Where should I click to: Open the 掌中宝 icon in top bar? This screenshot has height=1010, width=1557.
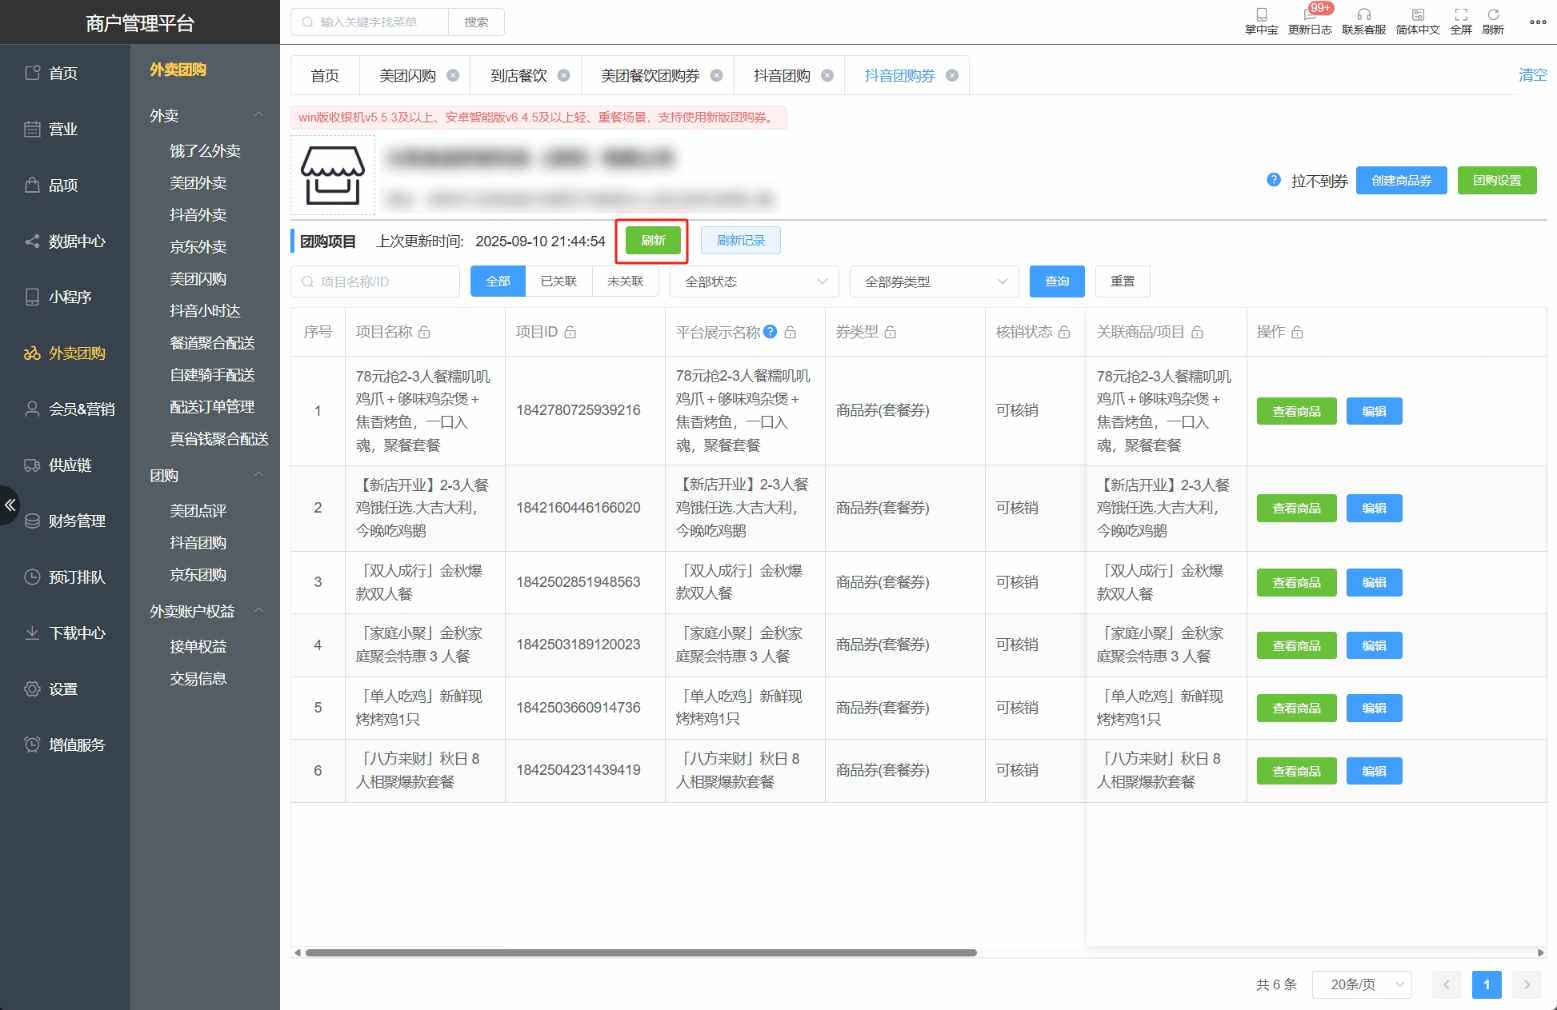click(1261, 21)
